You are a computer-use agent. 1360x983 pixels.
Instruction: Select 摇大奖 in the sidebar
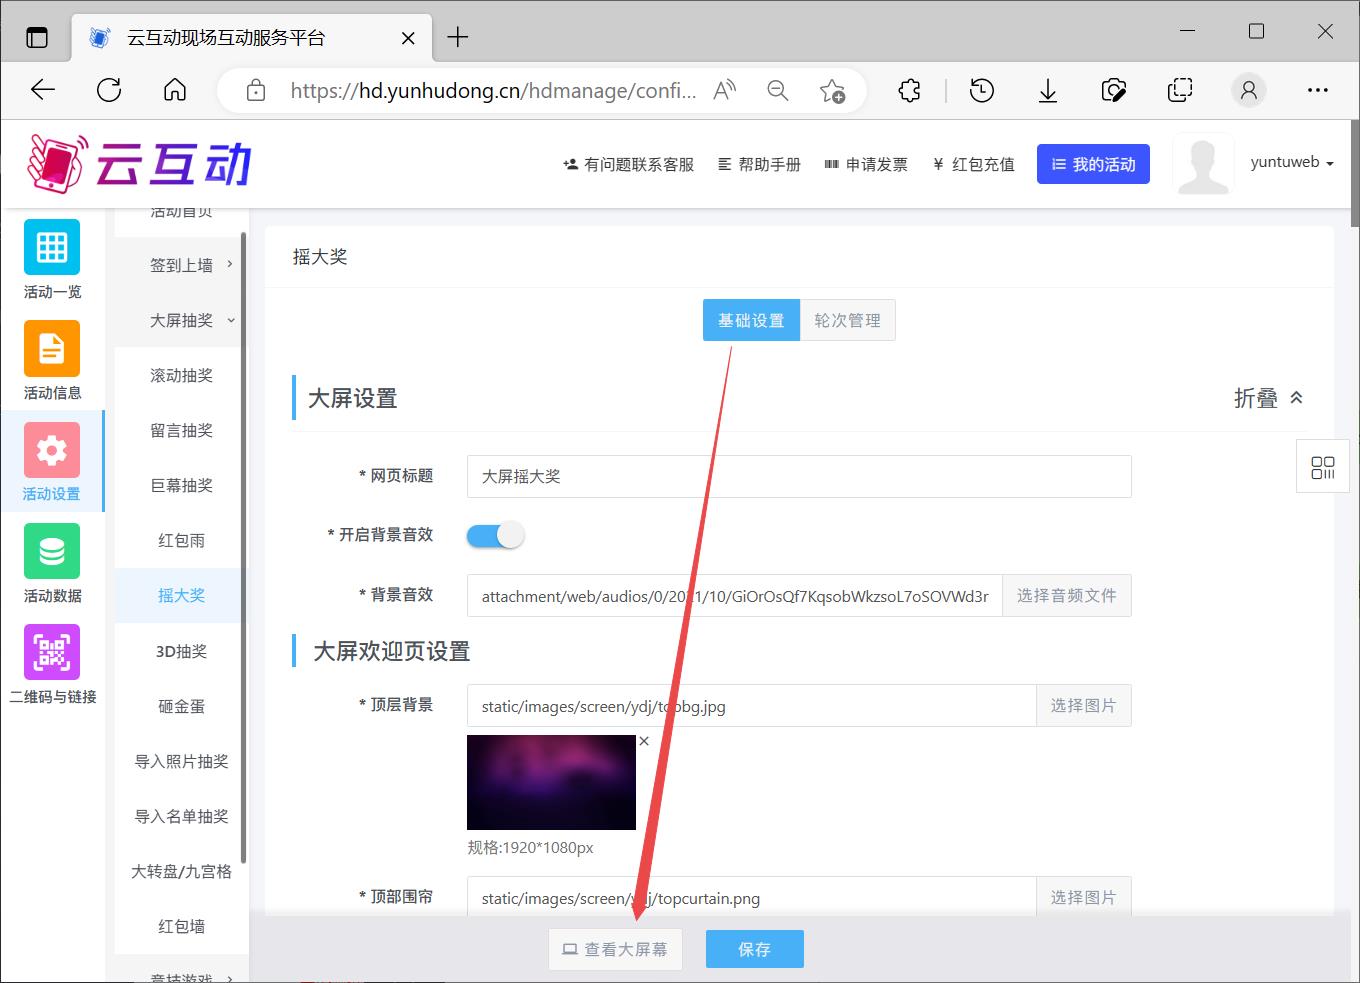click(181, 595)
